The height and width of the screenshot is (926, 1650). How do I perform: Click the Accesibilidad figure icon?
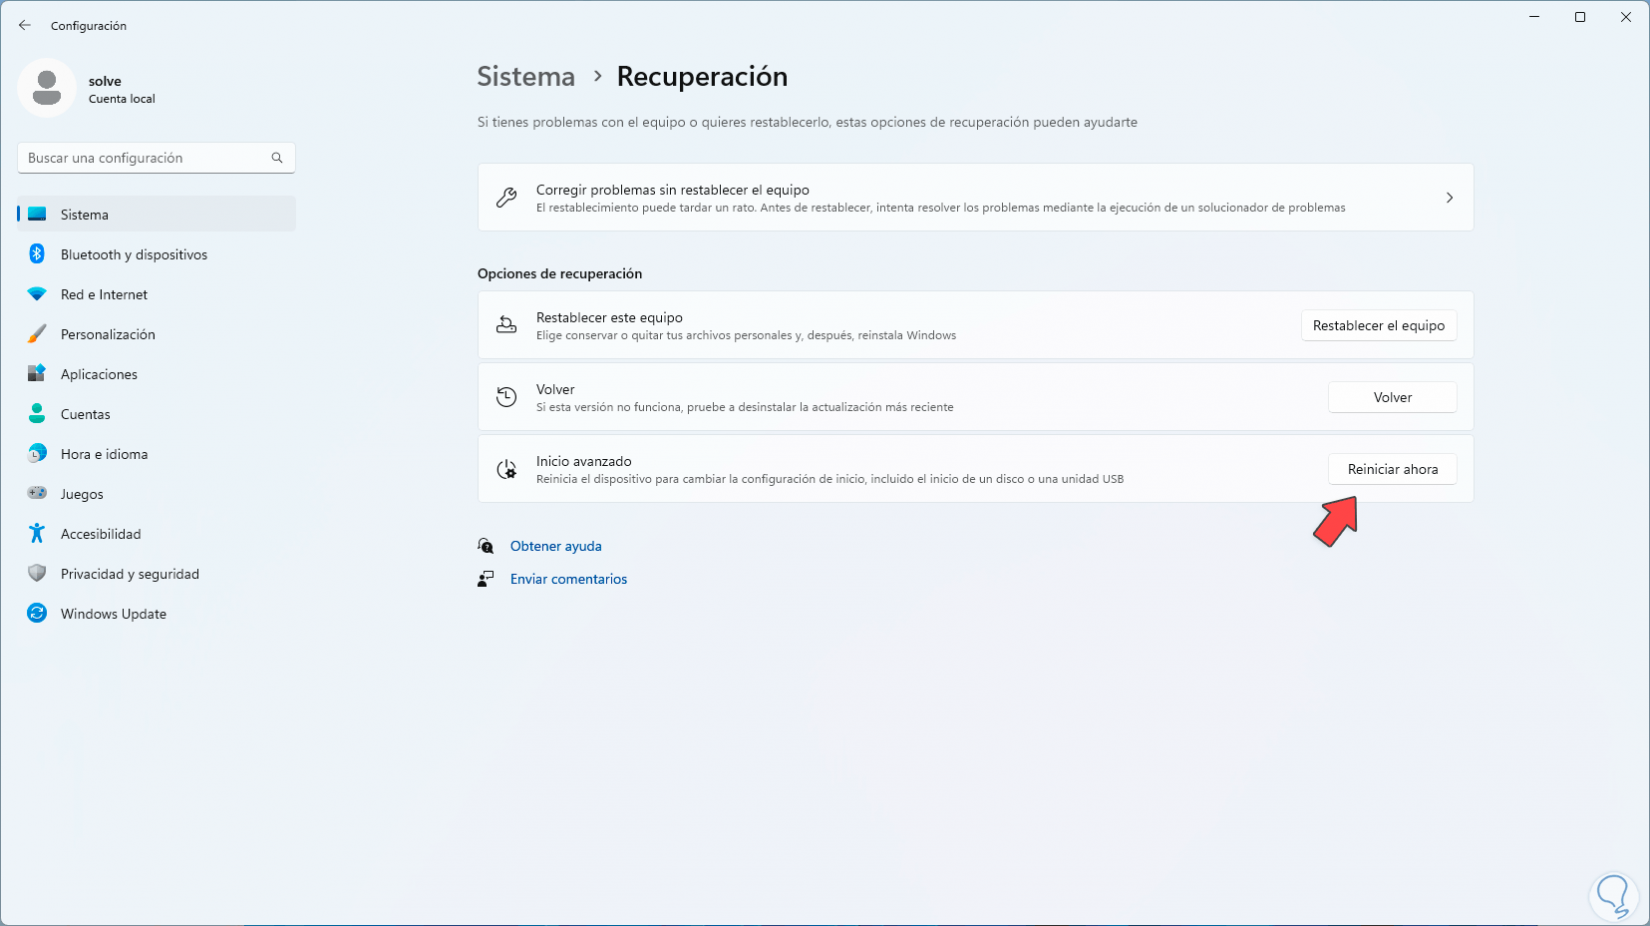37,533
